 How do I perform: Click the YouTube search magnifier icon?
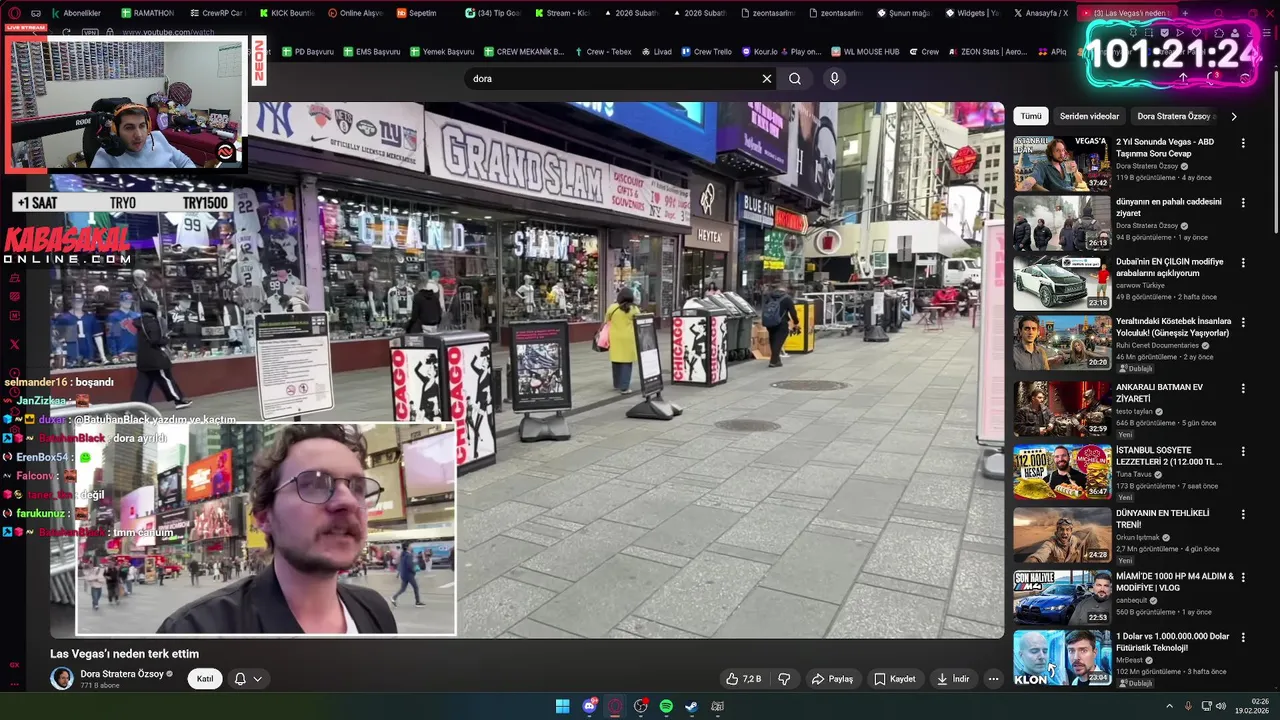click(x=795, y=79)
